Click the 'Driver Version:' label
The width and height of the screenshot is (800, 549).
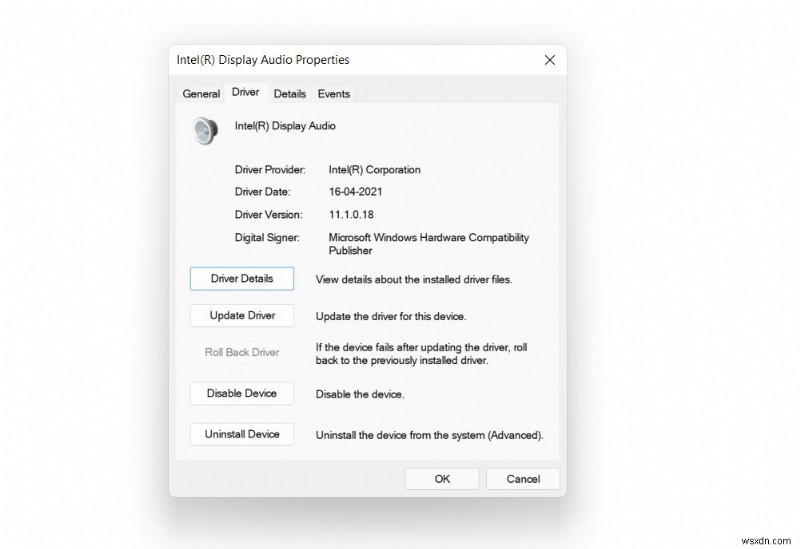point(268,215)
